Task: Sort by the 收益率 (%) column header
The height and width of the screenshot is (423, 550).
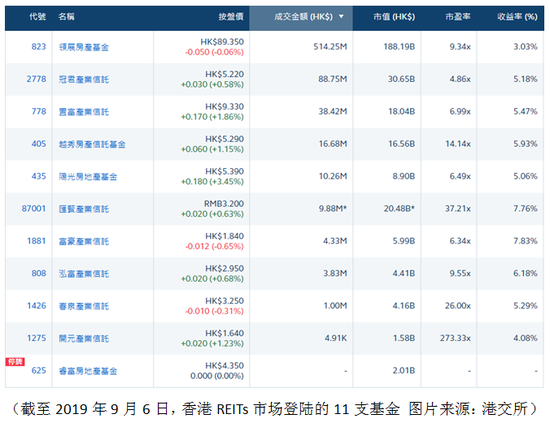Action: (x=517, y=16)
